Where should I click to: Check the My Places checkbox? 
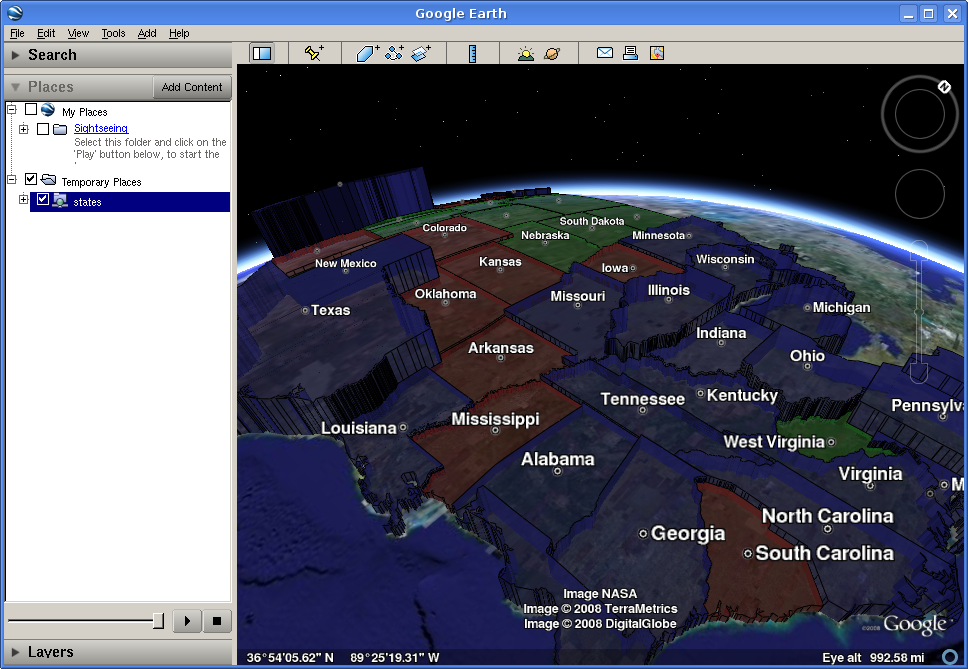tap(31, 110)
